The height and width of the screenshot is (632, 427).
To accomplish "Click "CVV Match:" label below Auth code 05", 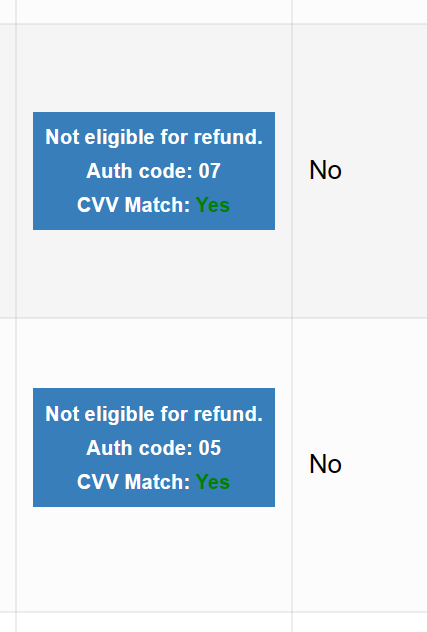I will (x=133, y=482).
